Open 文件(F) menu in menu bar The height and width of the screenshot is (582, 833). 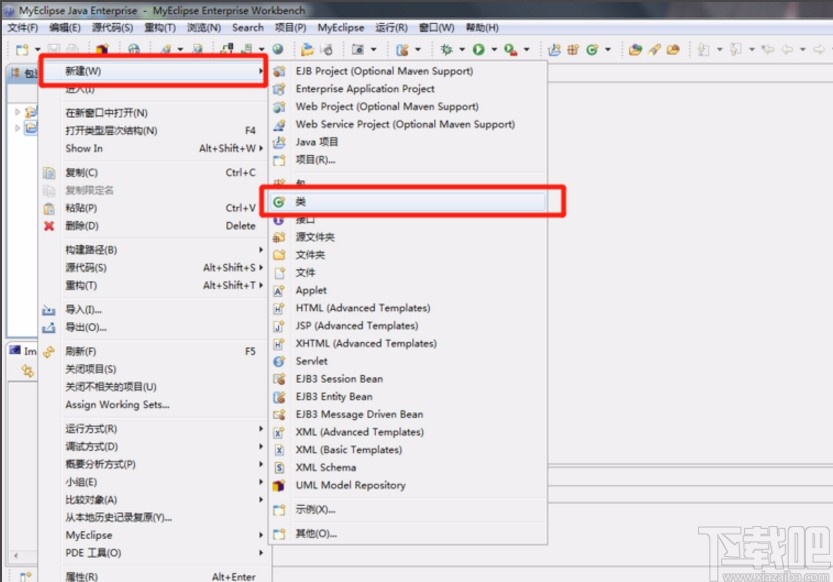tap(23, 28)
